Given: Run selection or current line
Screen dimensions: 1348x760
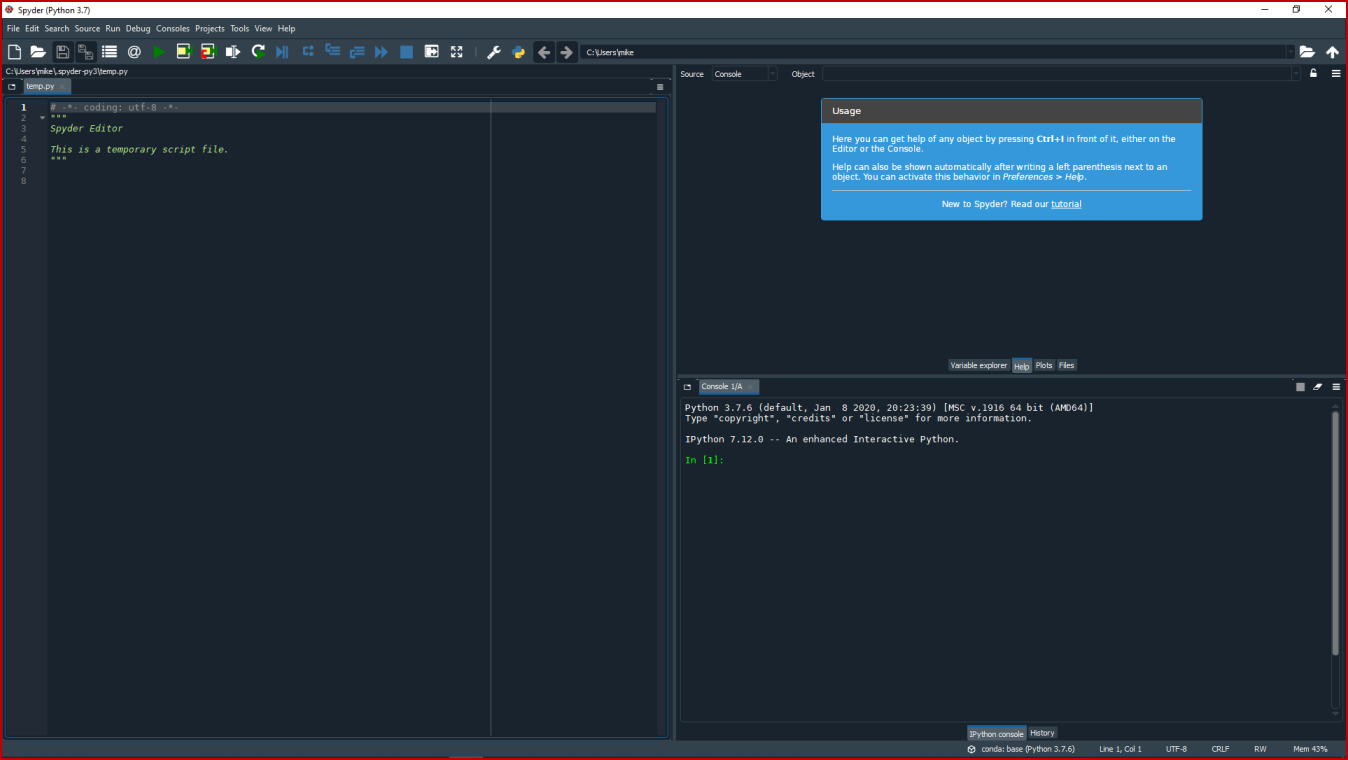Looking at the screenshot, I should pyautogui.click(x=233, y=52).
